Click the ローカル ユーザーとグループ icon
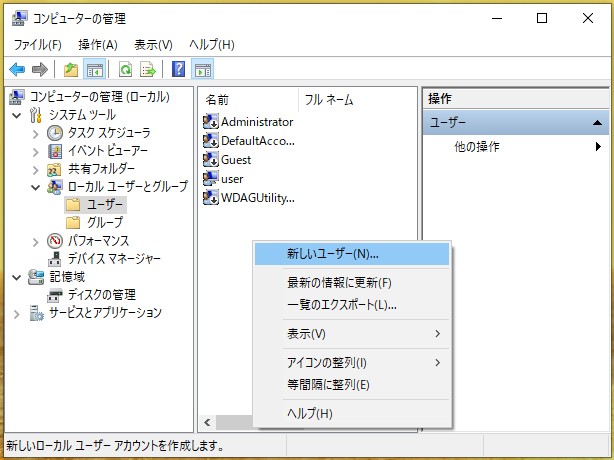Image resolution: width=614 pixels, height=460 pixels. [x=54, y=187]
